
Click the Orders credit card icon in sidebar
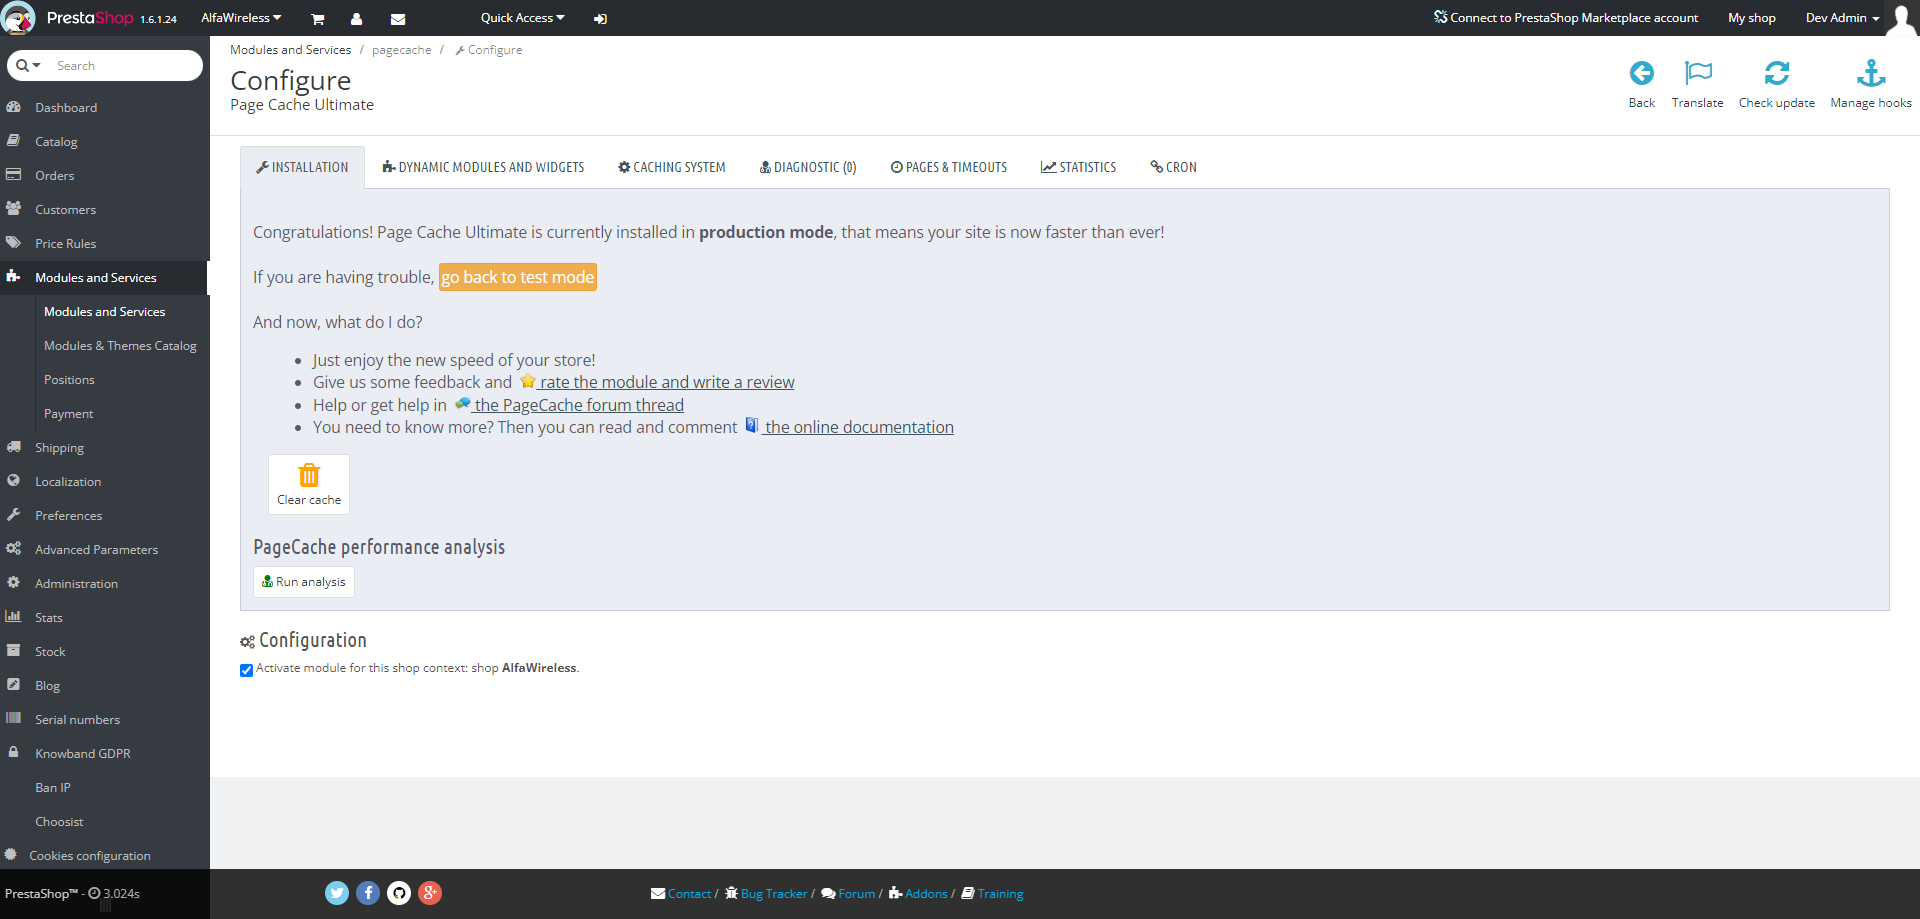(14, 175)
